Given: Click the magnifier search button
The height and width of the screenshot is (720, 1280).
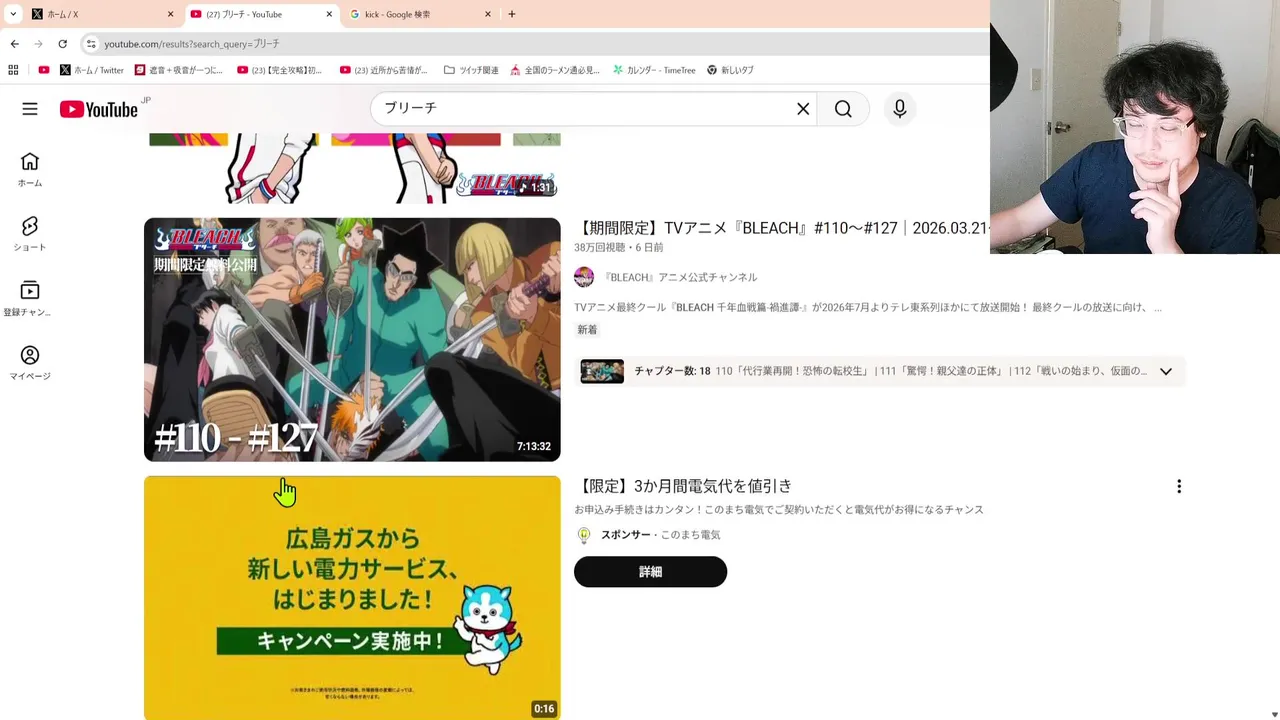Looking at the screenshot, I should click(x=843, y=109).
